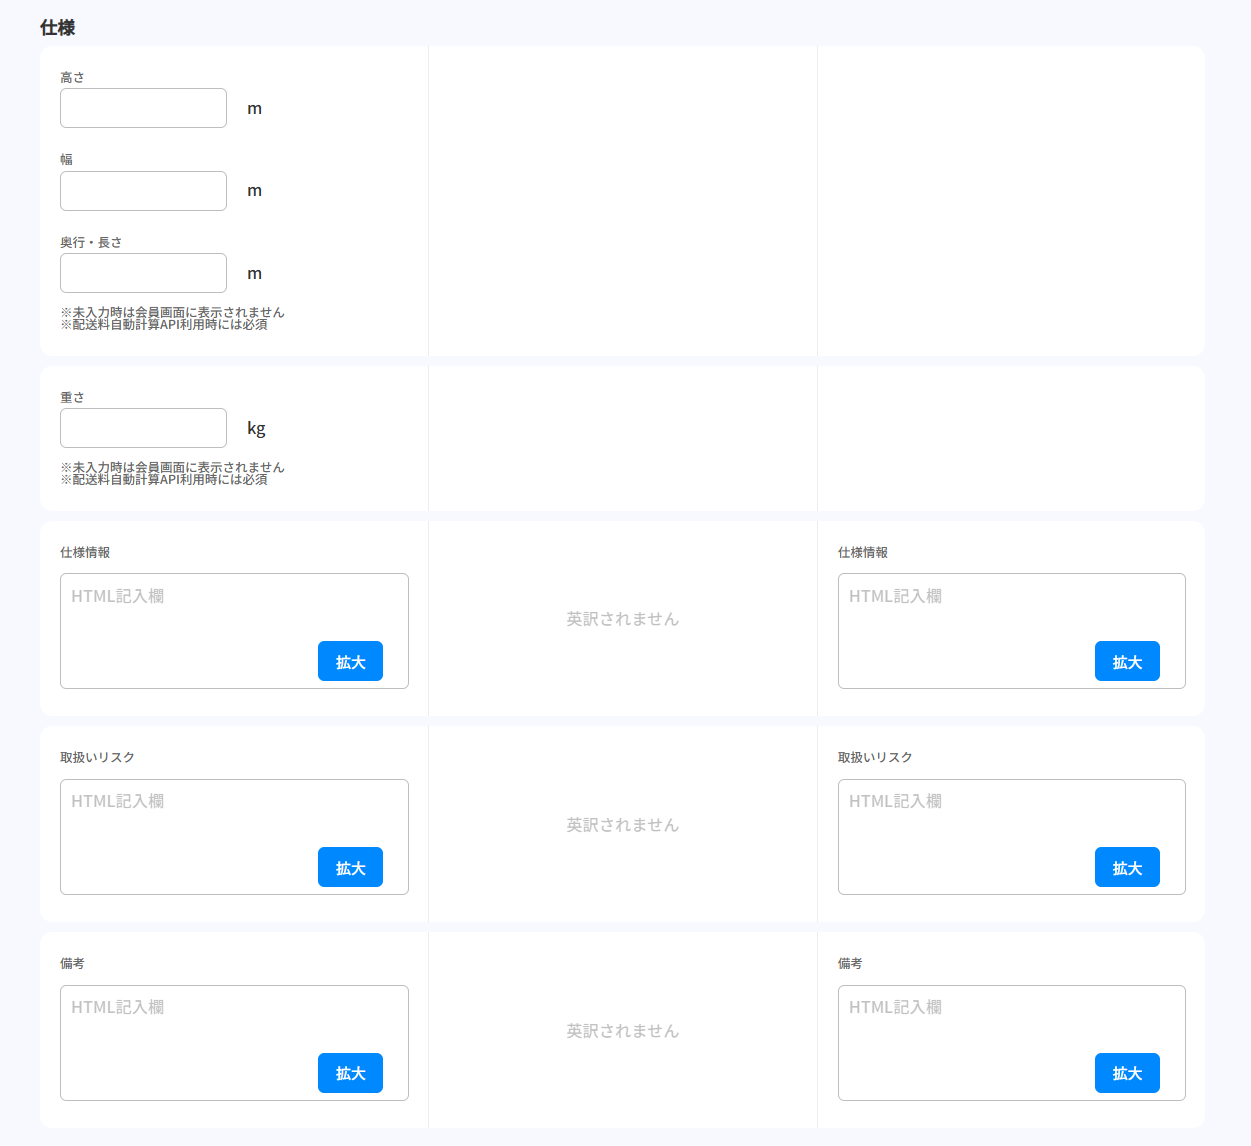Select the 奥行・長さ input field

coord(143,273)
